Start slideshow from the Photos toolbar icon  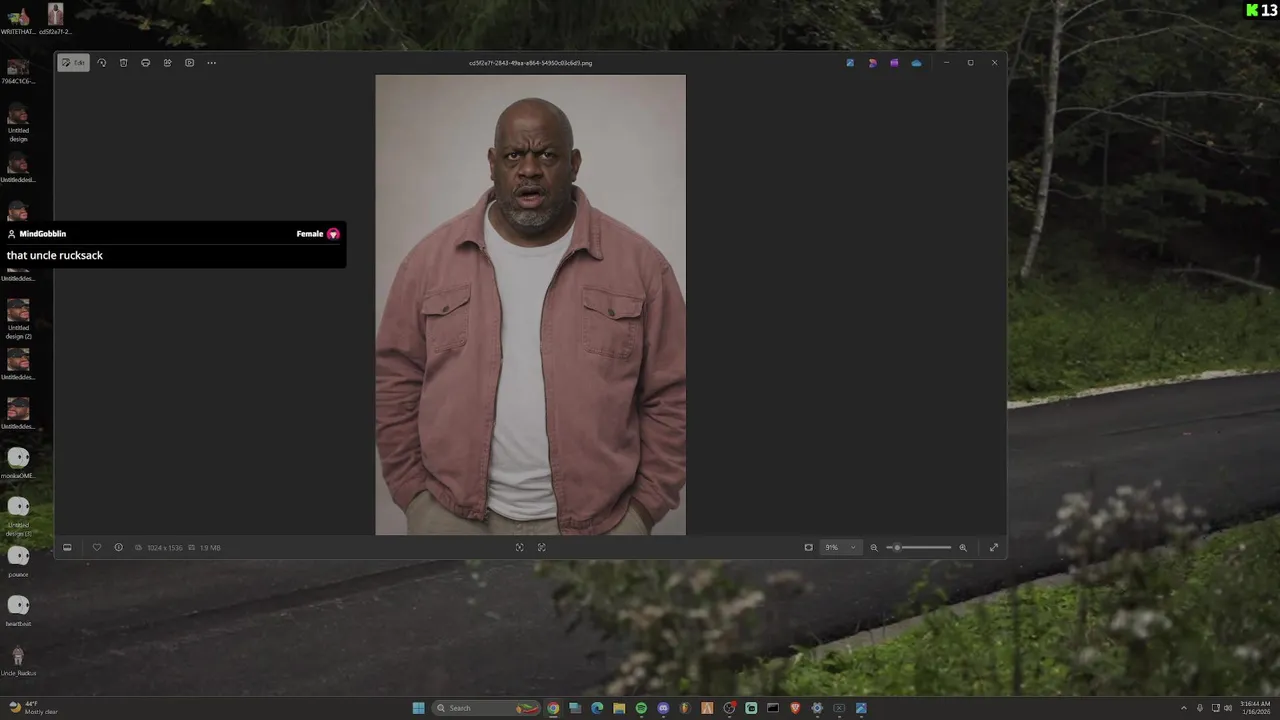[x=190, y=63]
